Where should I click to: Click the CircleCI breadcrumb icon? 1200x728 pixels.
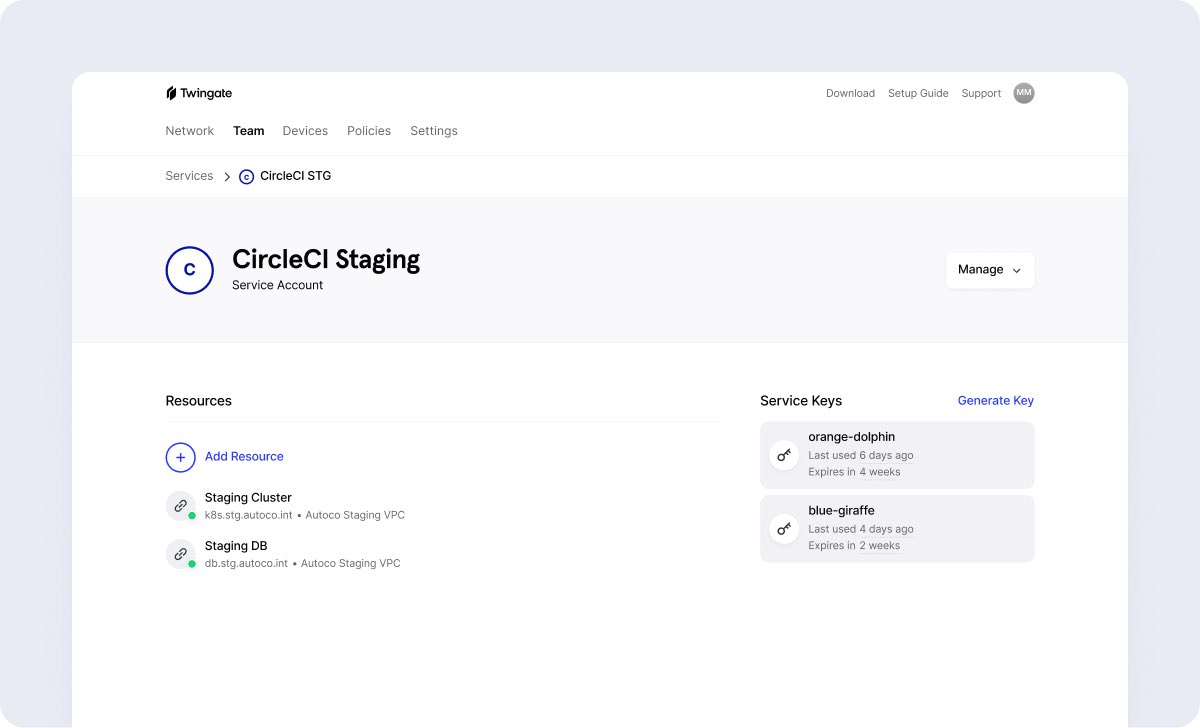coord(247,177)
